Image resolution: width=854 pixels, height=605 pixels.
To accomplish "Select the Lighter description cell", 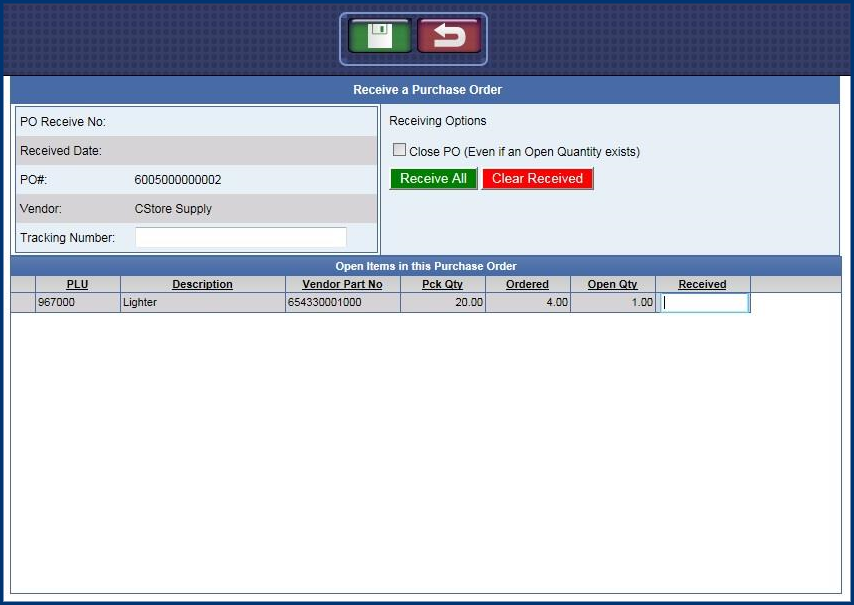I will 140,302.
